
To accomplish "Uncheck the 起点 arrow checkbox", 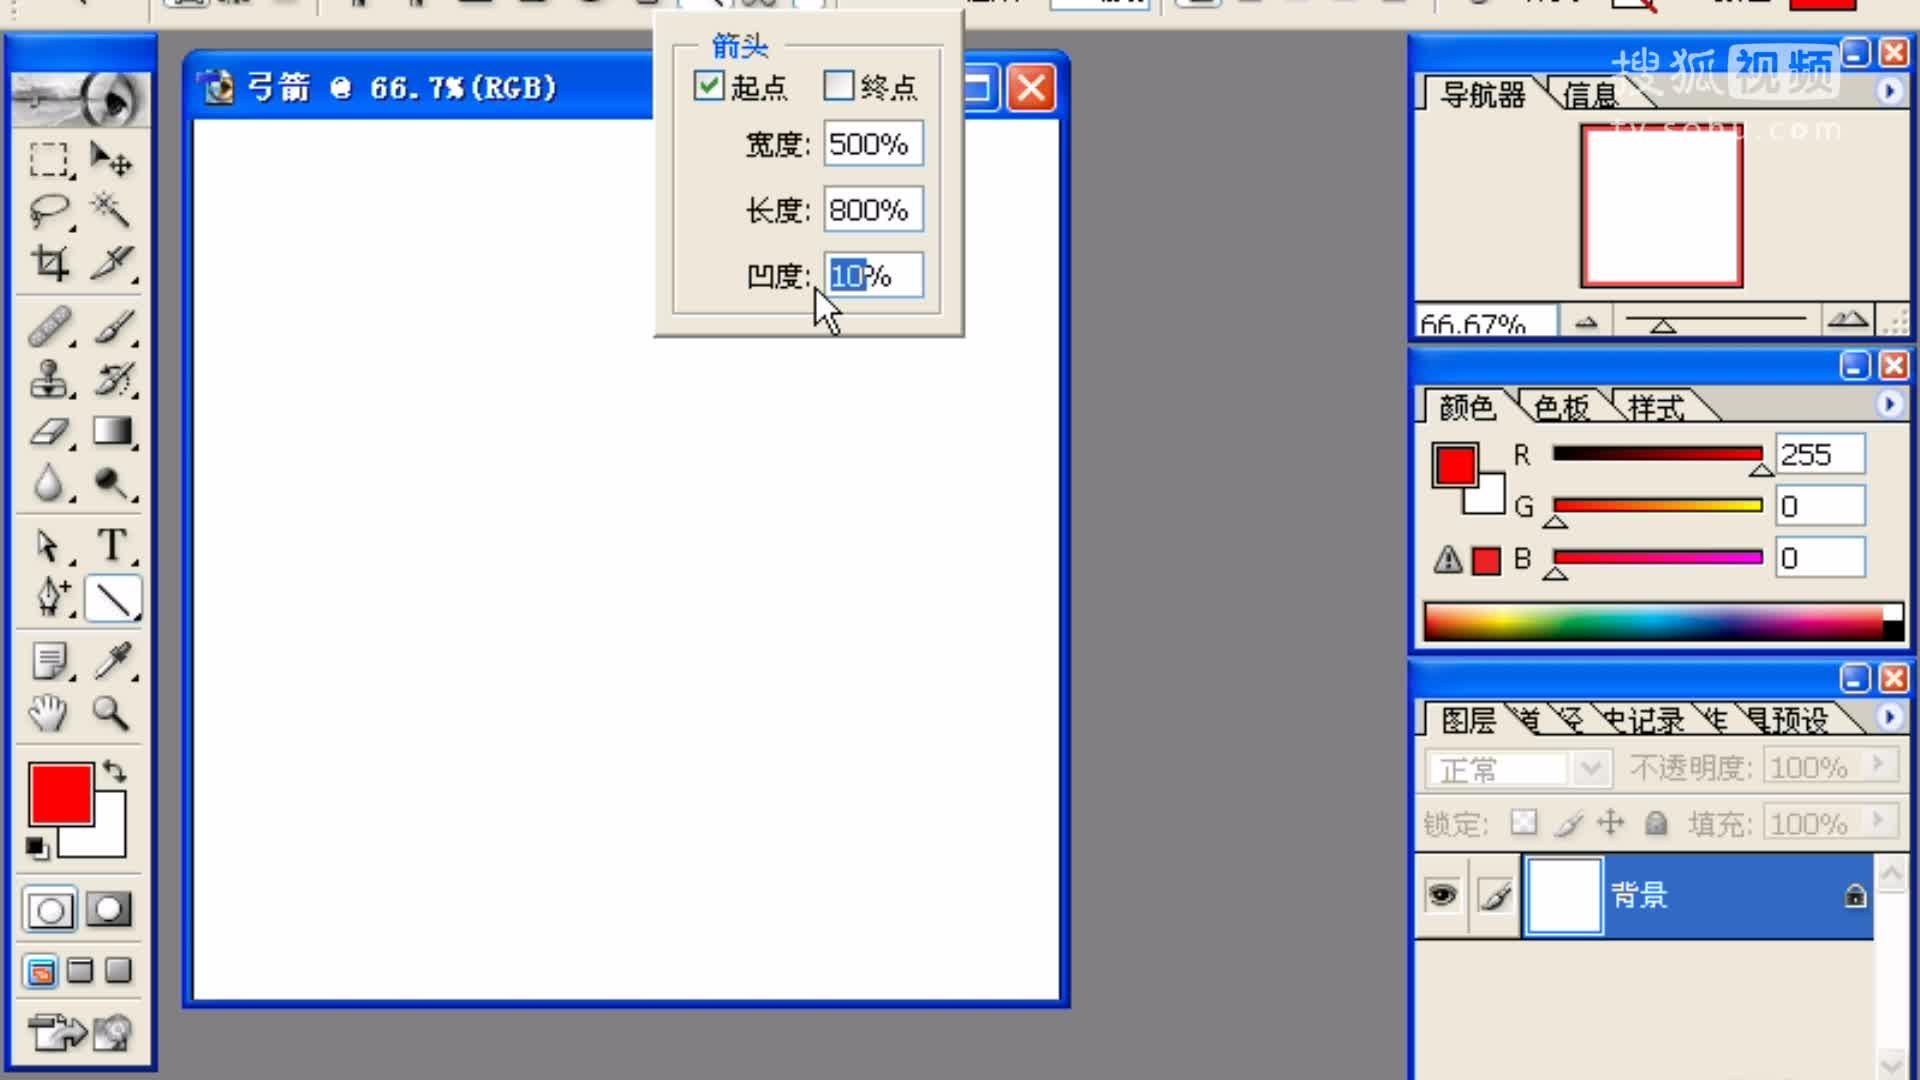I will click(x=710, y=86).
